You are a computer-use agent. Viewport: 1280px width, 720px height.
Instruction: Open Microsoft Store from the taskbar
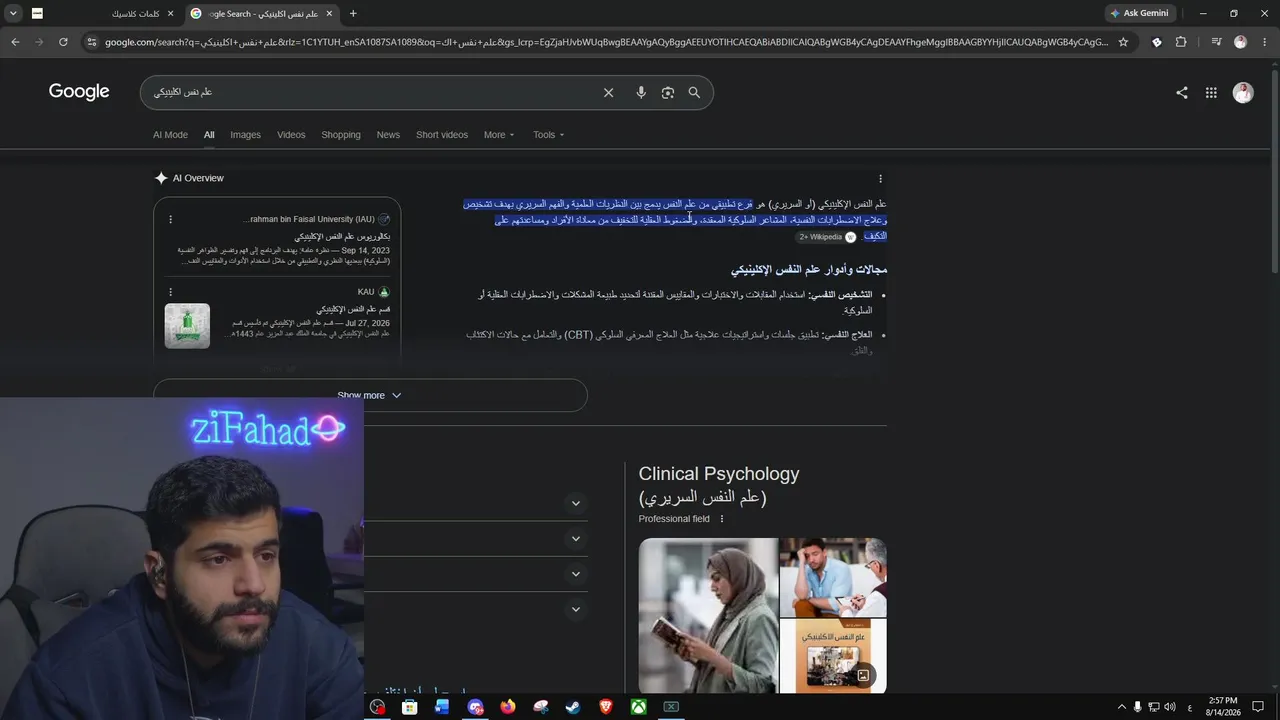(409, 707)
